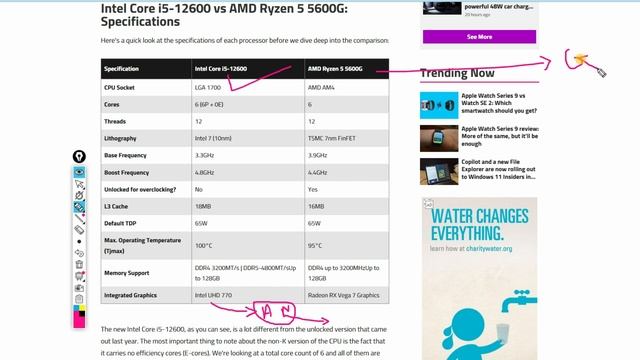The width and height of the screenshot is (640, 360).
Task: Click the Apple Watch review wrist thumbnail
Action: click(439, 138)
